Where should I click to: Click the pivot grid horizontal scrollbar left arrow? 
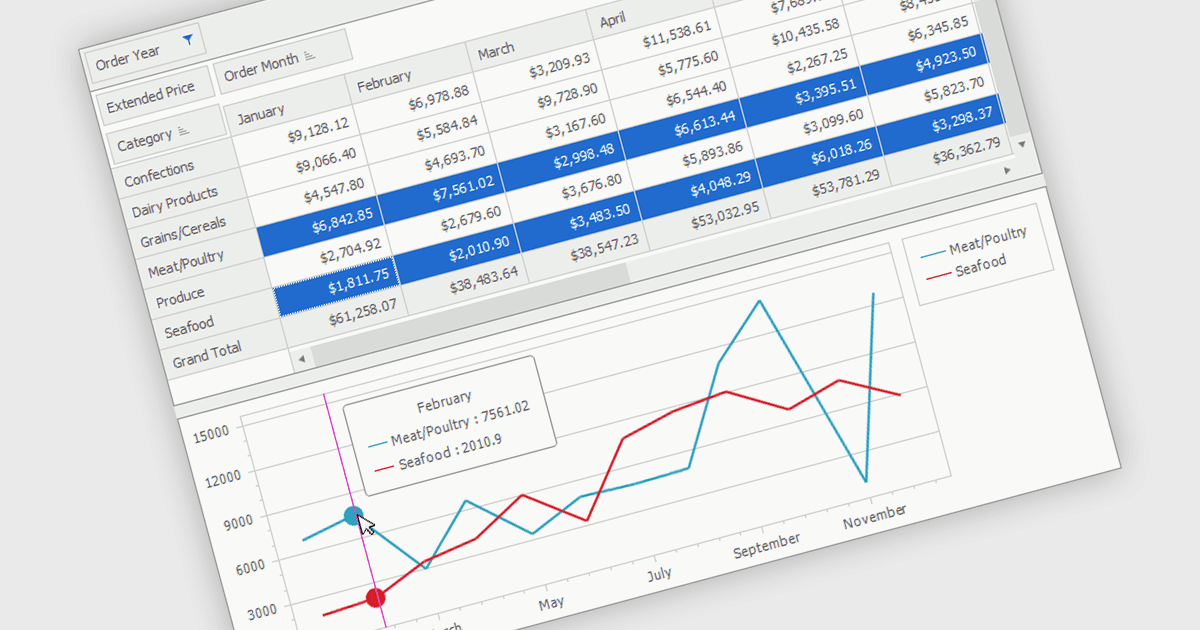[300, 357]
